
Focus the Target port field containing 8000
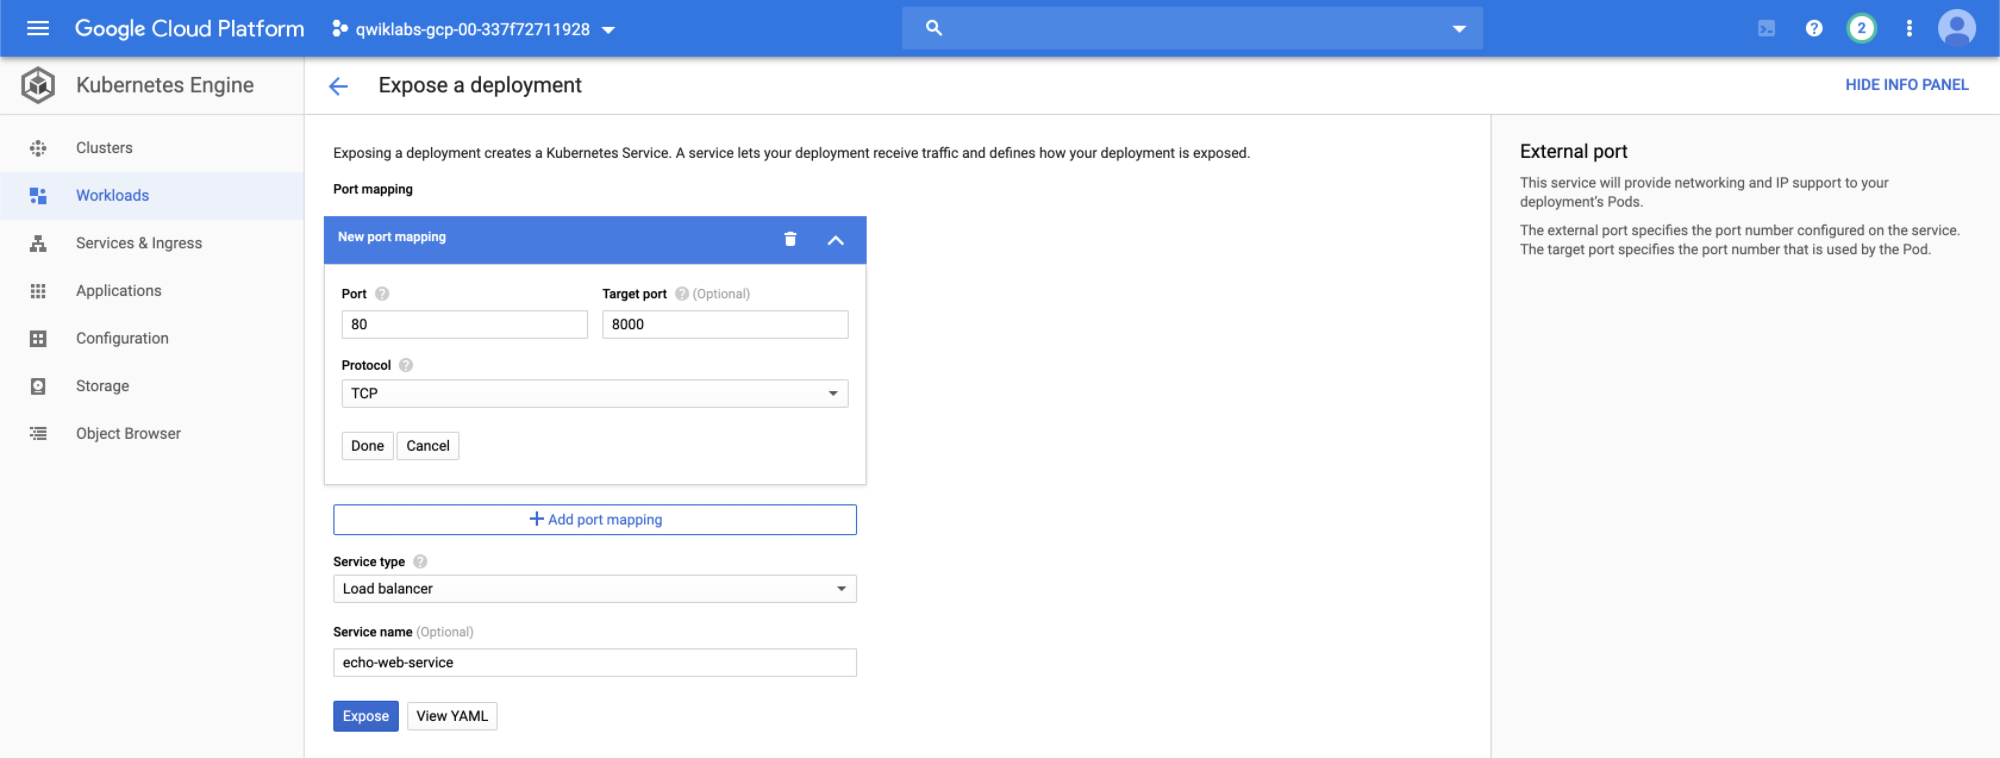pos(725,325)
